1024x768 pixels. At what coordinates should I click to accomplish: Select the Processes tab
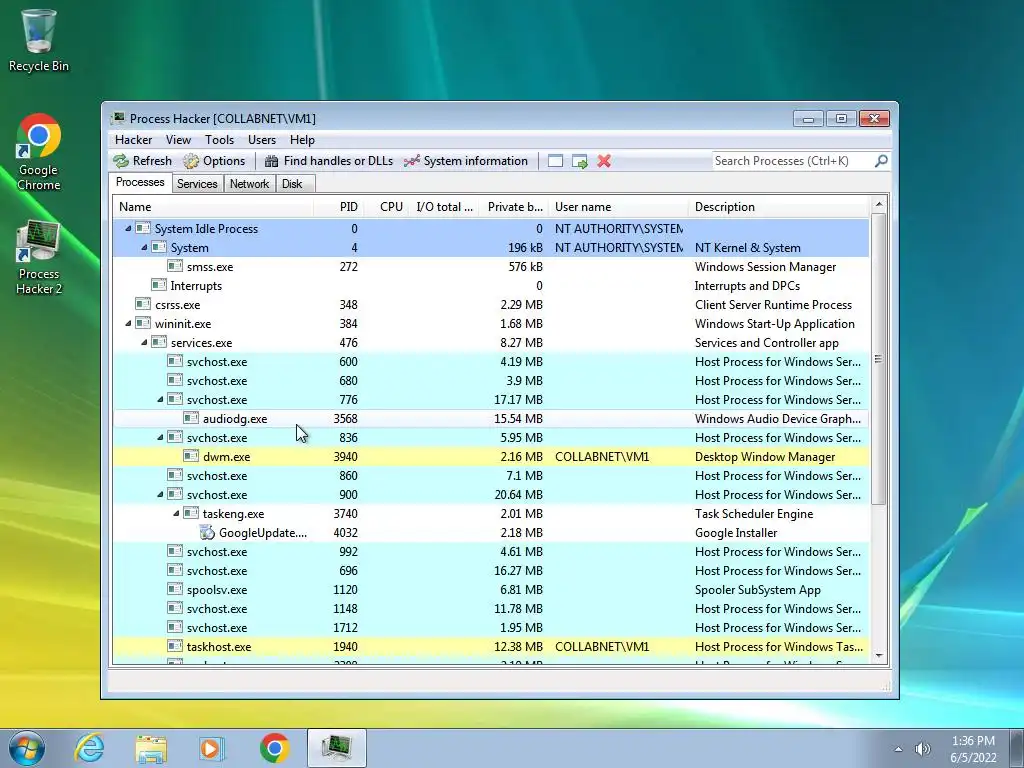(140, 182)
